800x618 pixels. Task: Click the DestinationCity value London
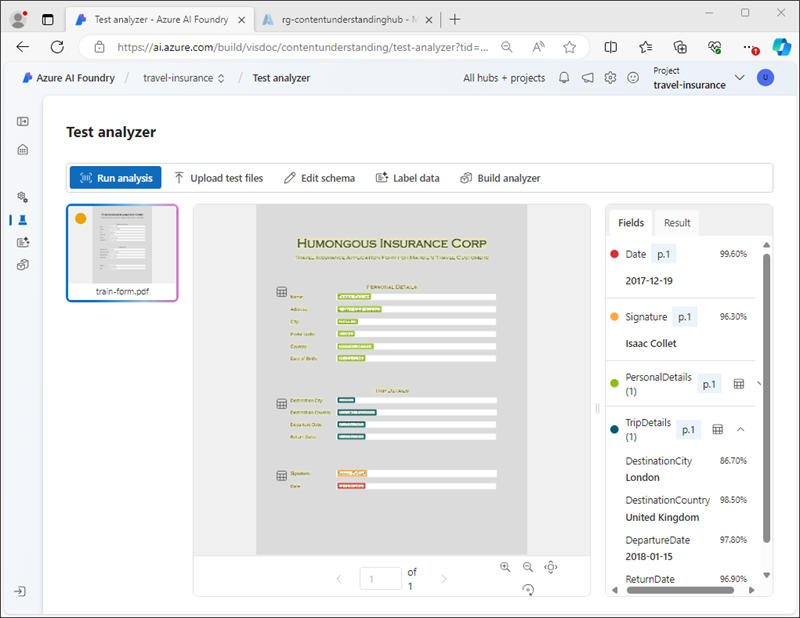click(x=642, y=477)
